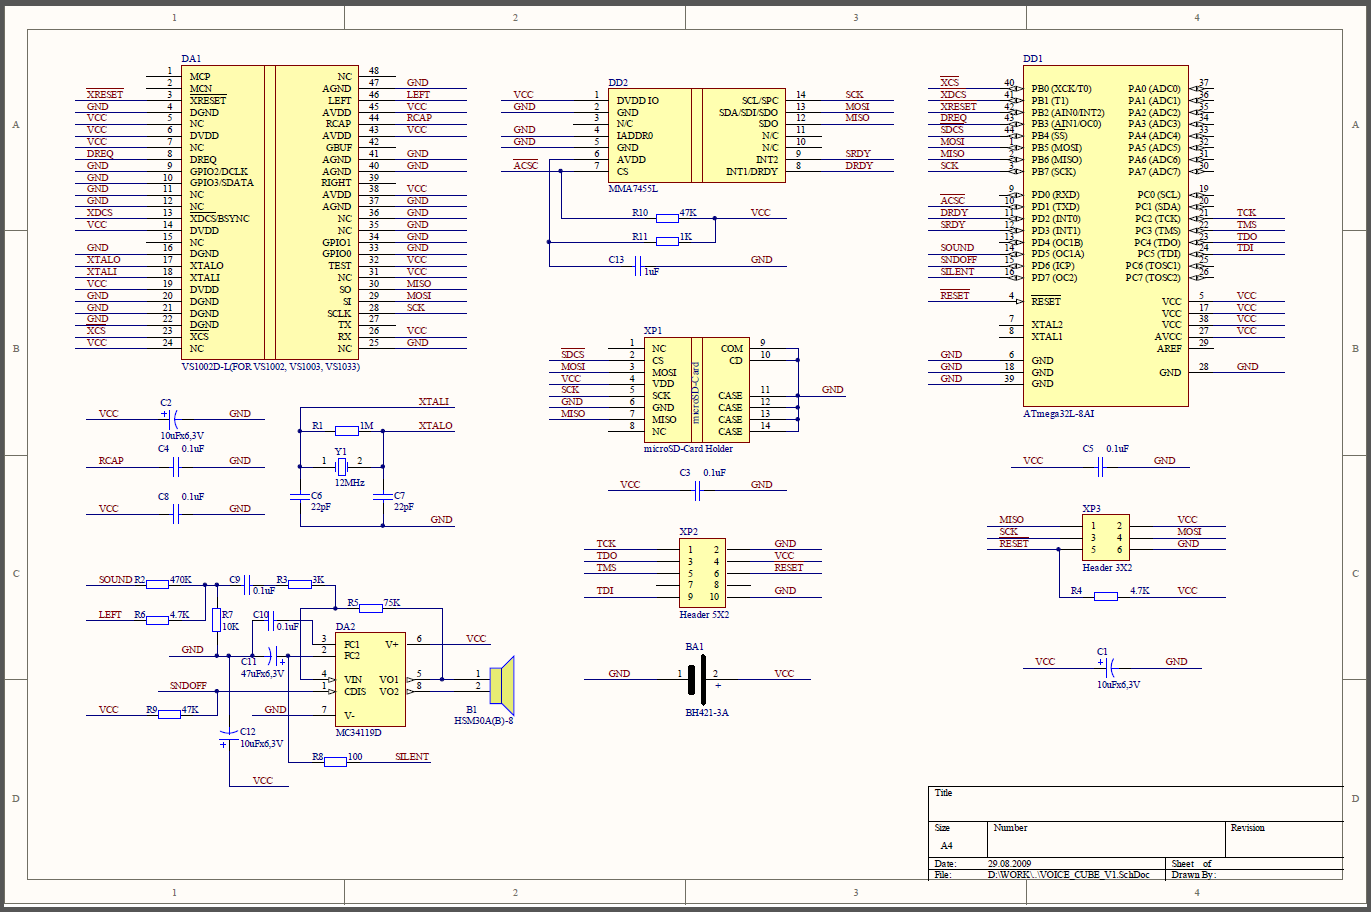Screen dimensions: 1371x912
Task: Select the XP2 Header 5X2 connector
Action: pyautogui.click(x=702, y=573)
